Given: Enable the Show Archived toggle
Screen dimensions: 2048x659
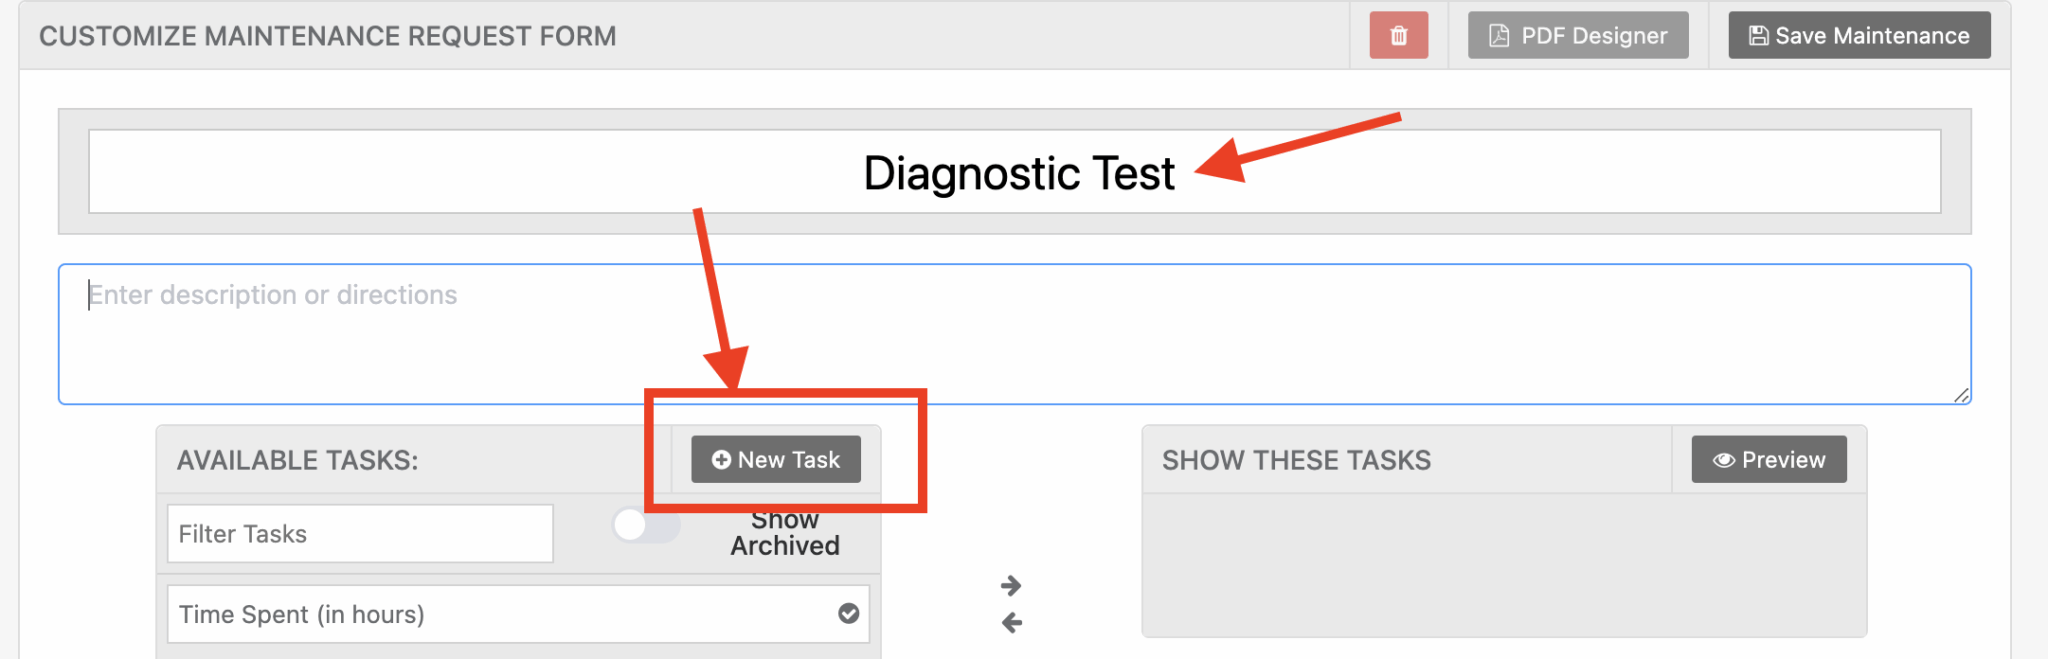Looking at the screenshot, I should click(x=646, y=524).
